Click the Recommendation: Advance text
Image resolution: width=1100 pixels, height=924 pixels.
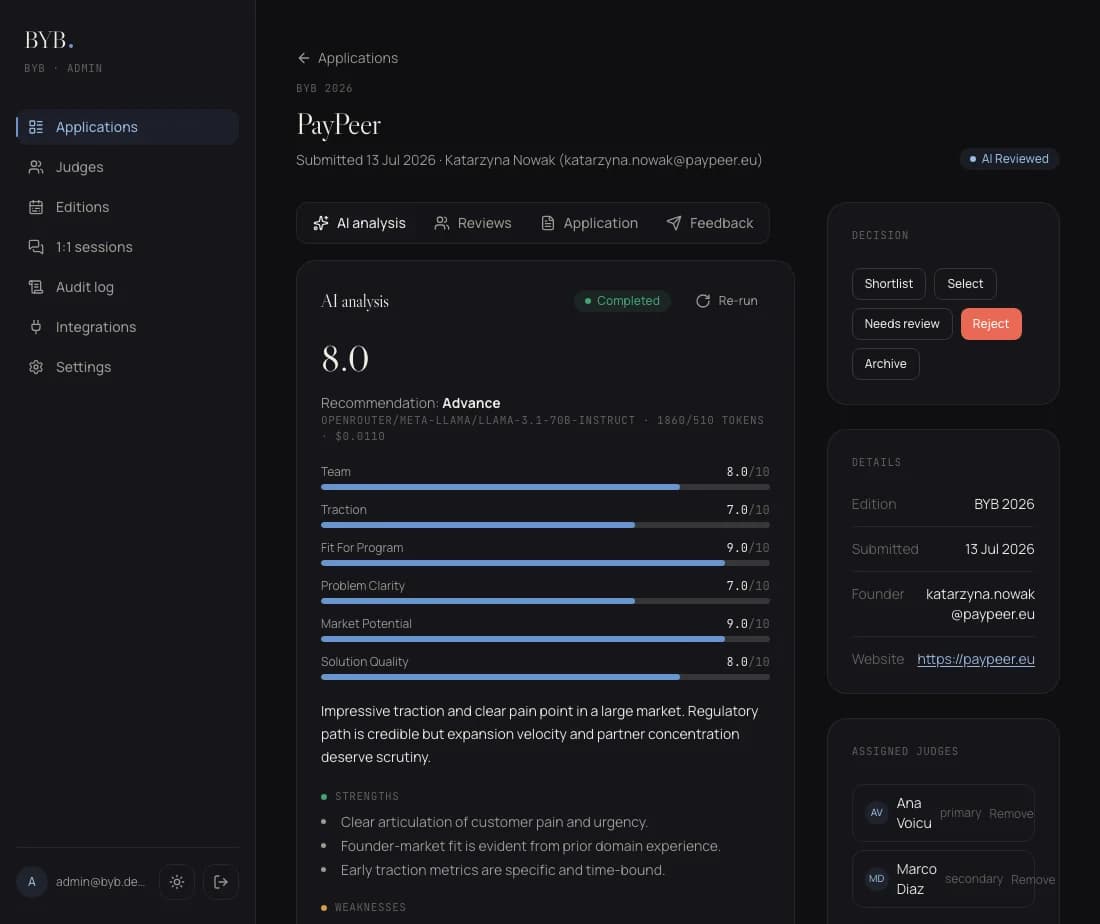(x=410, y=403)
